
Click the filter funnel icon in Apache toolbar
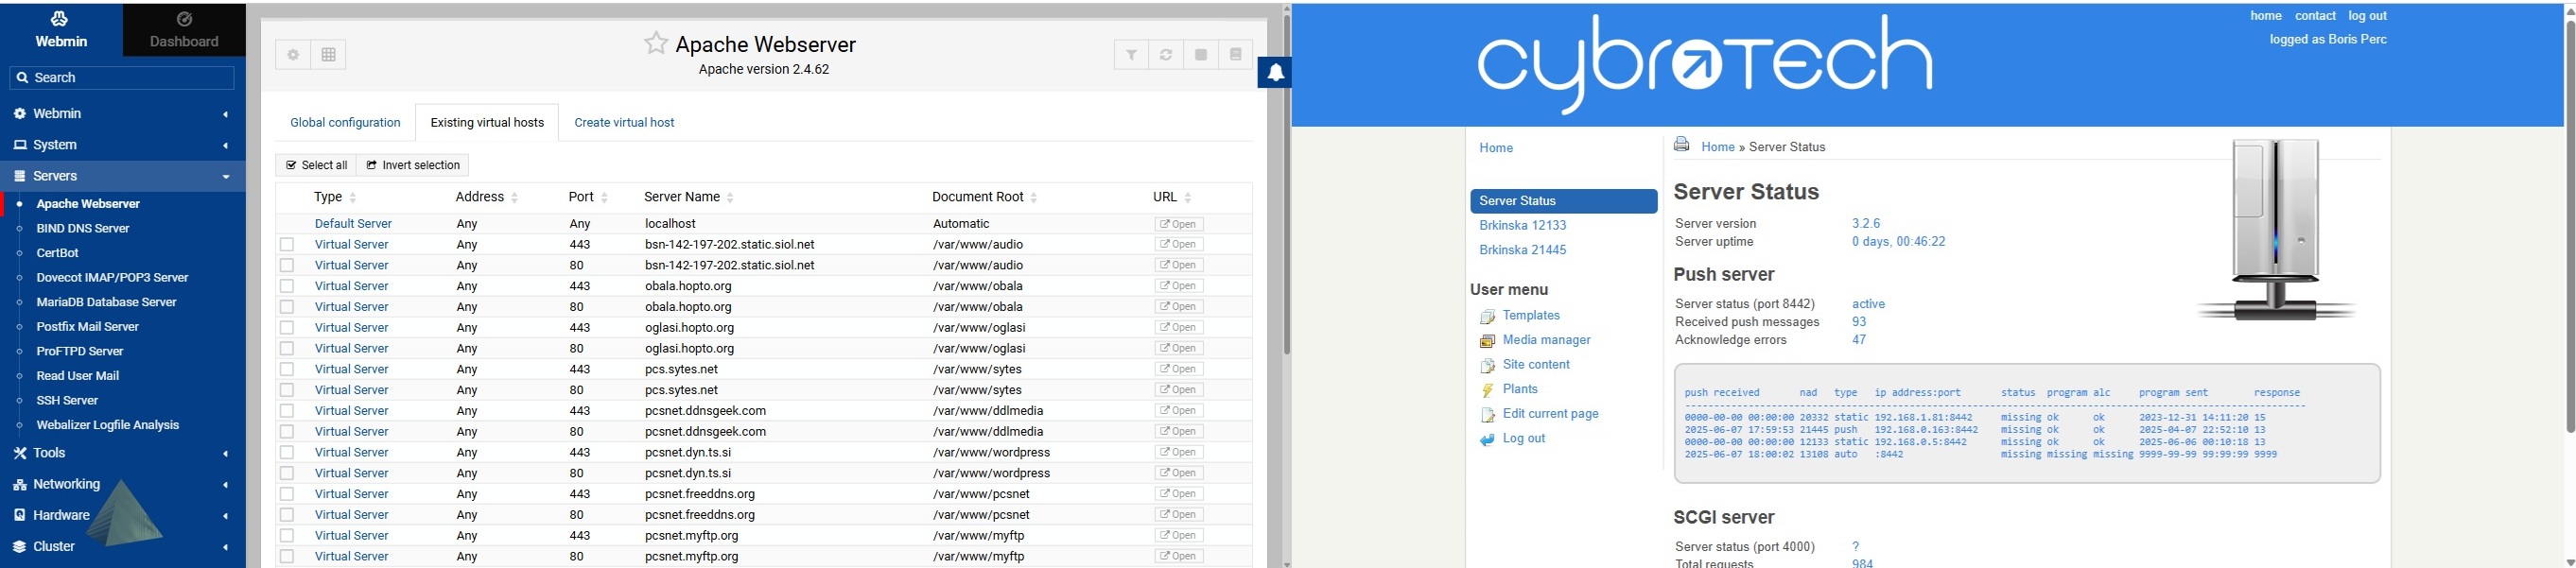point(1131,55)
